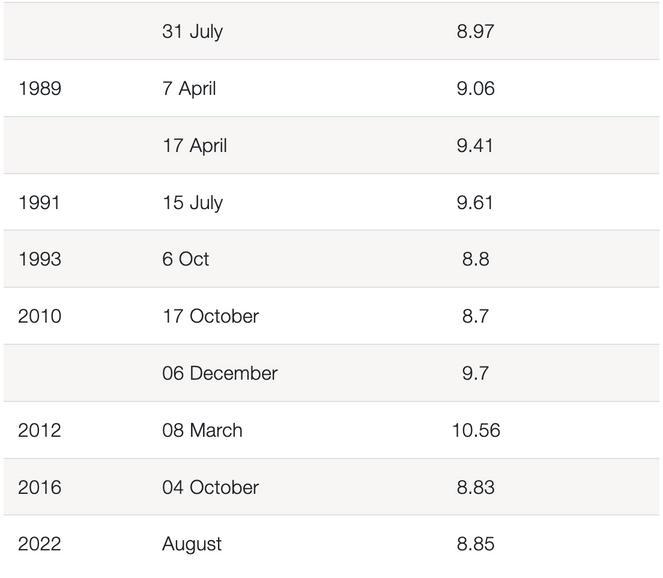The height and width of the screenshot is (578, 663).
Task: Select the 10.56 value in 2012 row
Action: pos(476,430)
